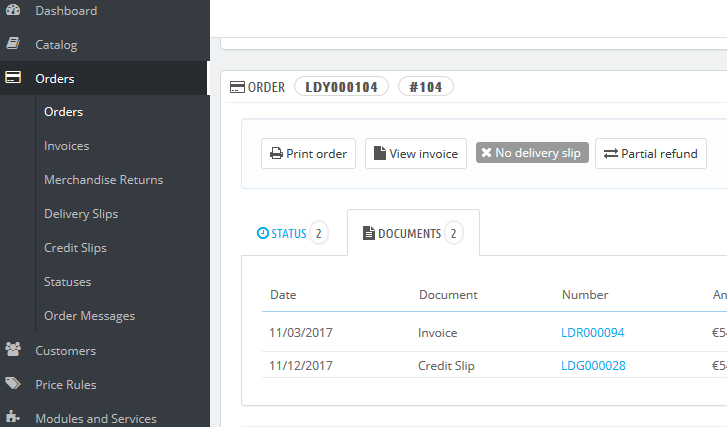Click the Price Rules tag icon
This screenshot has width=727, height=427.
point(13,384)
